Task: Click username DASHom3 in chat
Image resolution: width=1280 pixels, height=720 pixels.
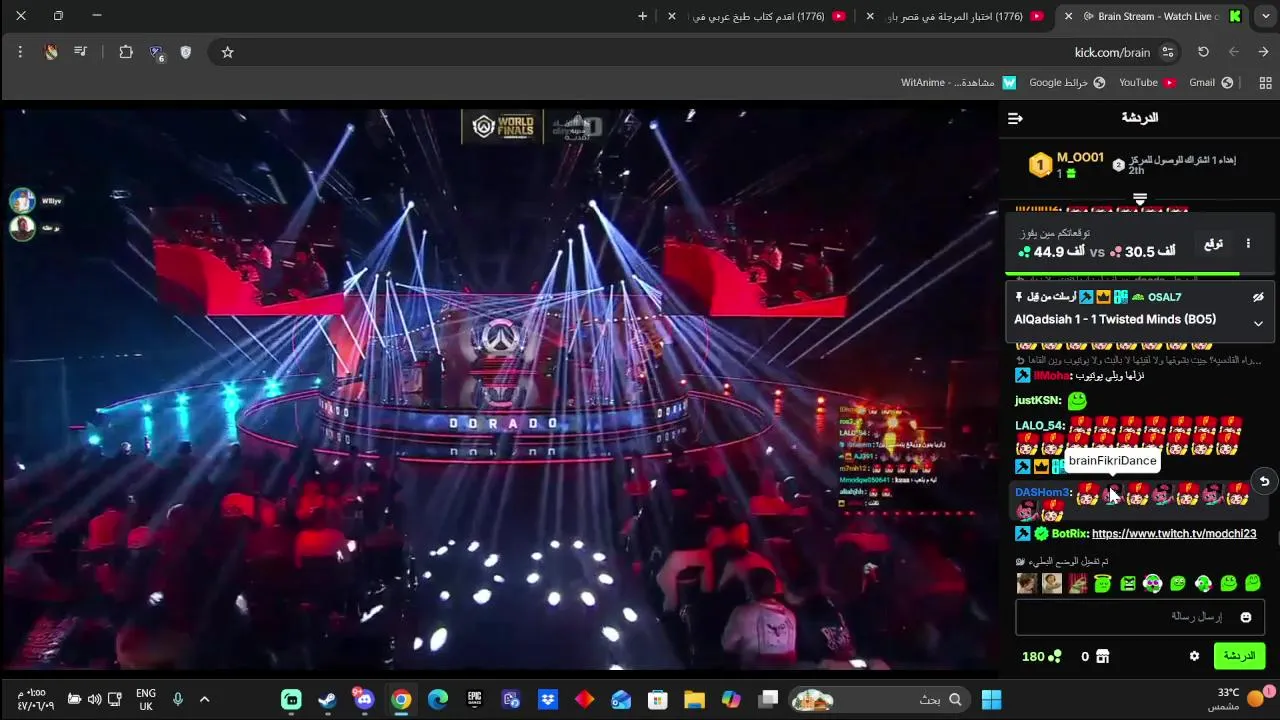Action: pos(1043,492)
